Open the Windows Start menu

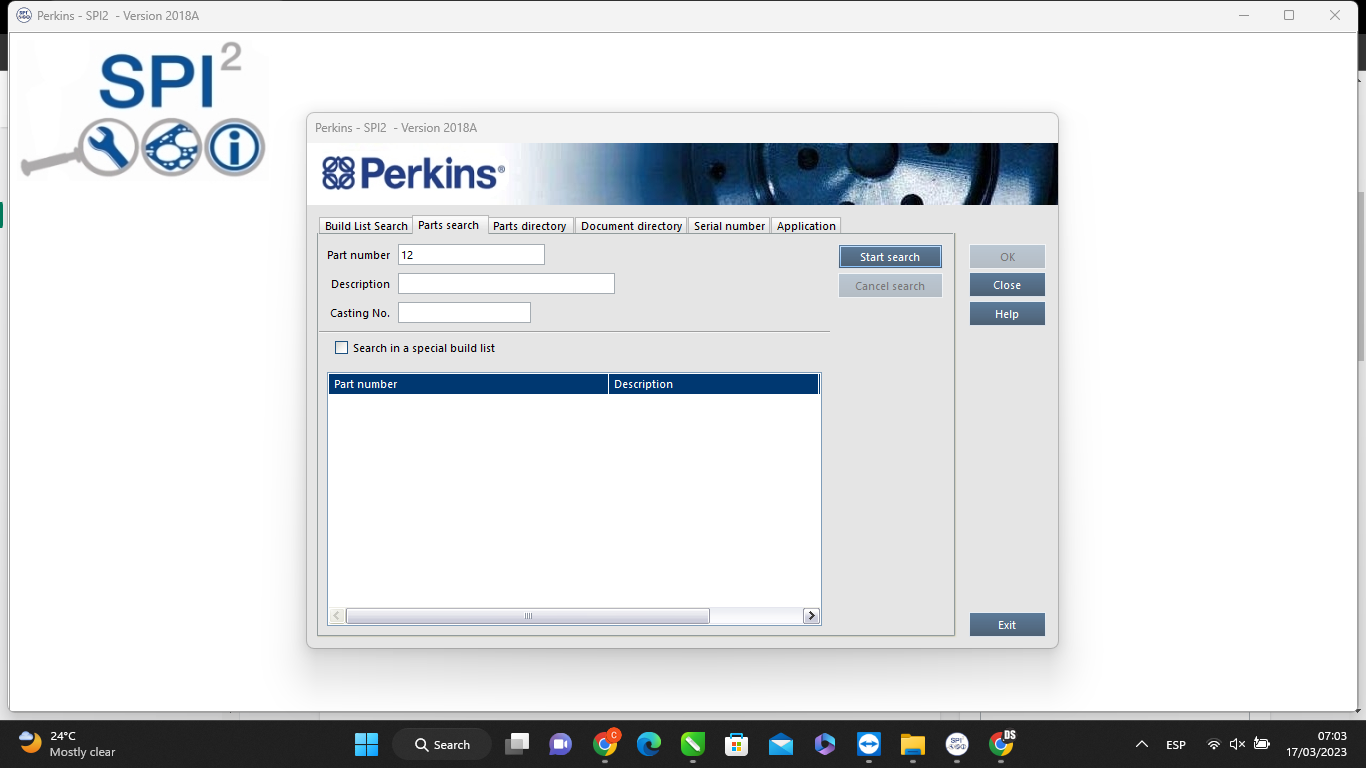coord(366,744)
